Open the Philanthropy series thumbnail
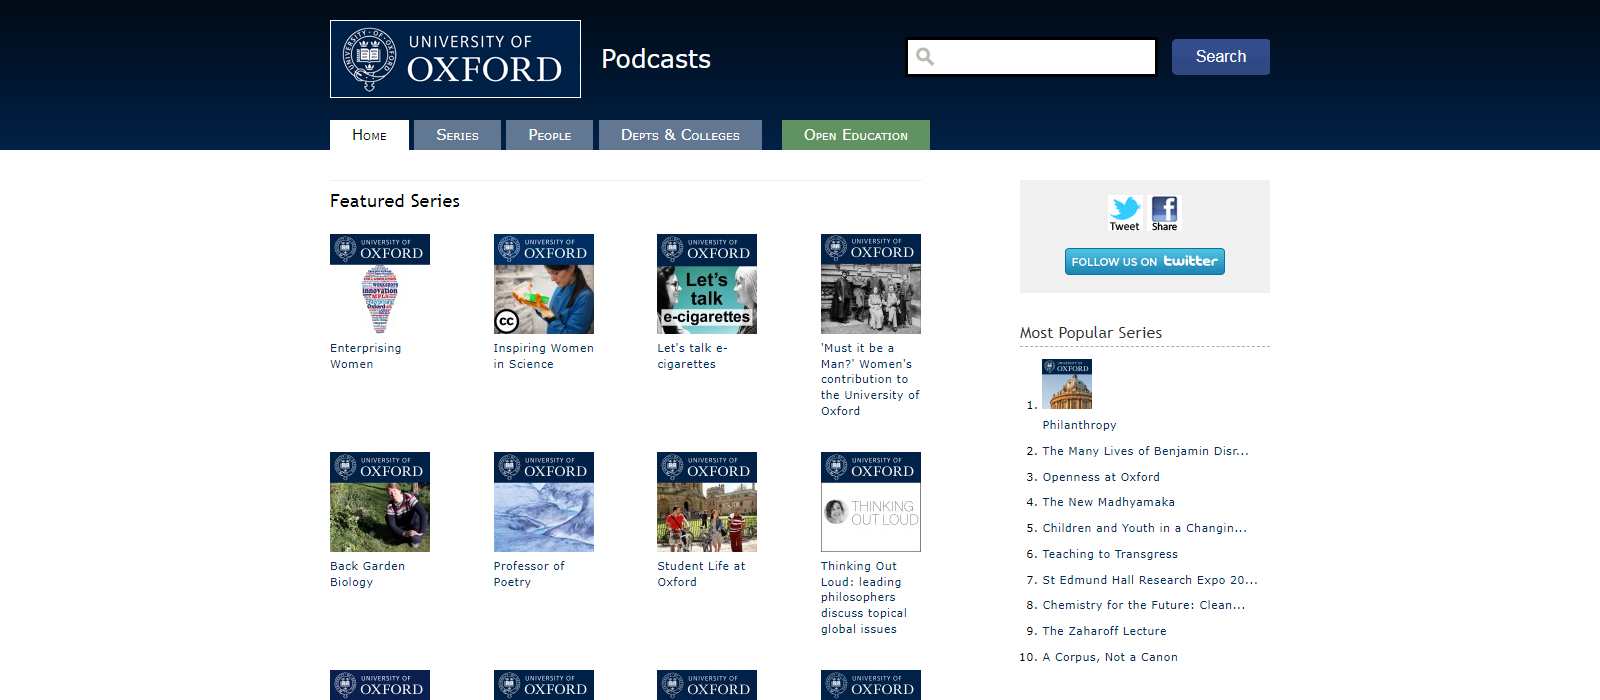 pyautogui.click(x=1067, y=384)
